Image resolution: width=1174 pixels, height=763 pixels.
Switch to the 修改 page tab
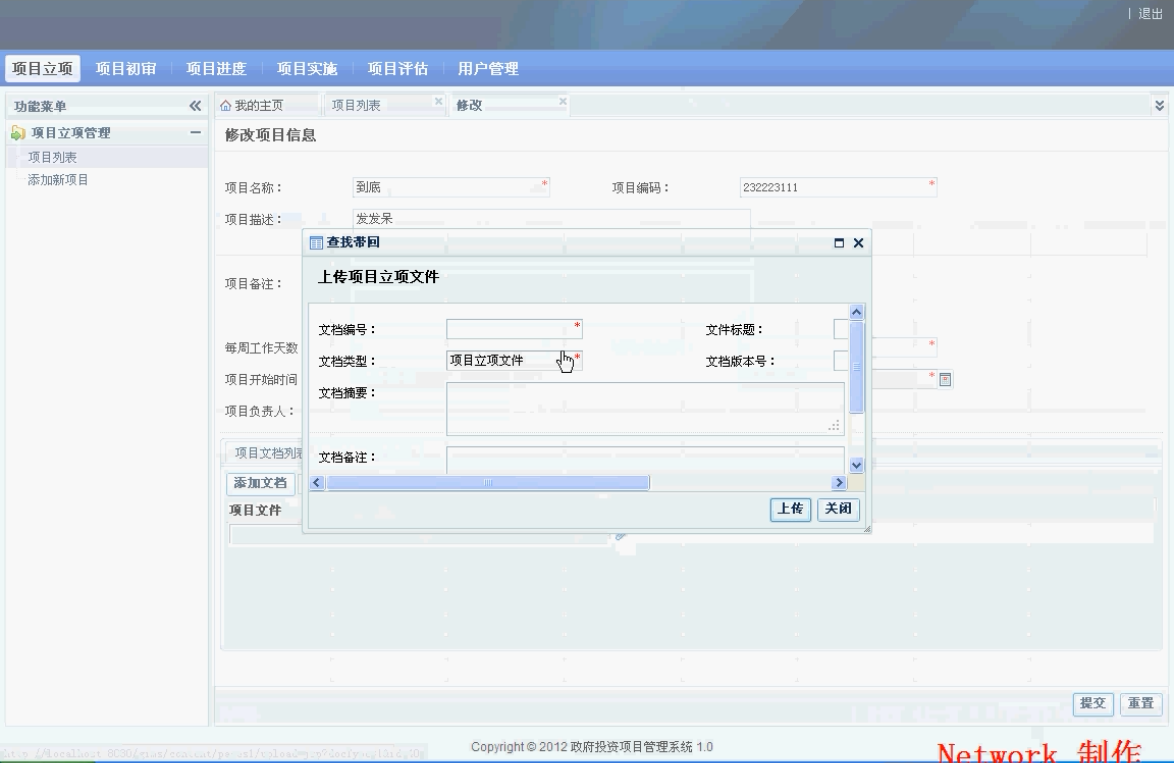tap(469, 106)
